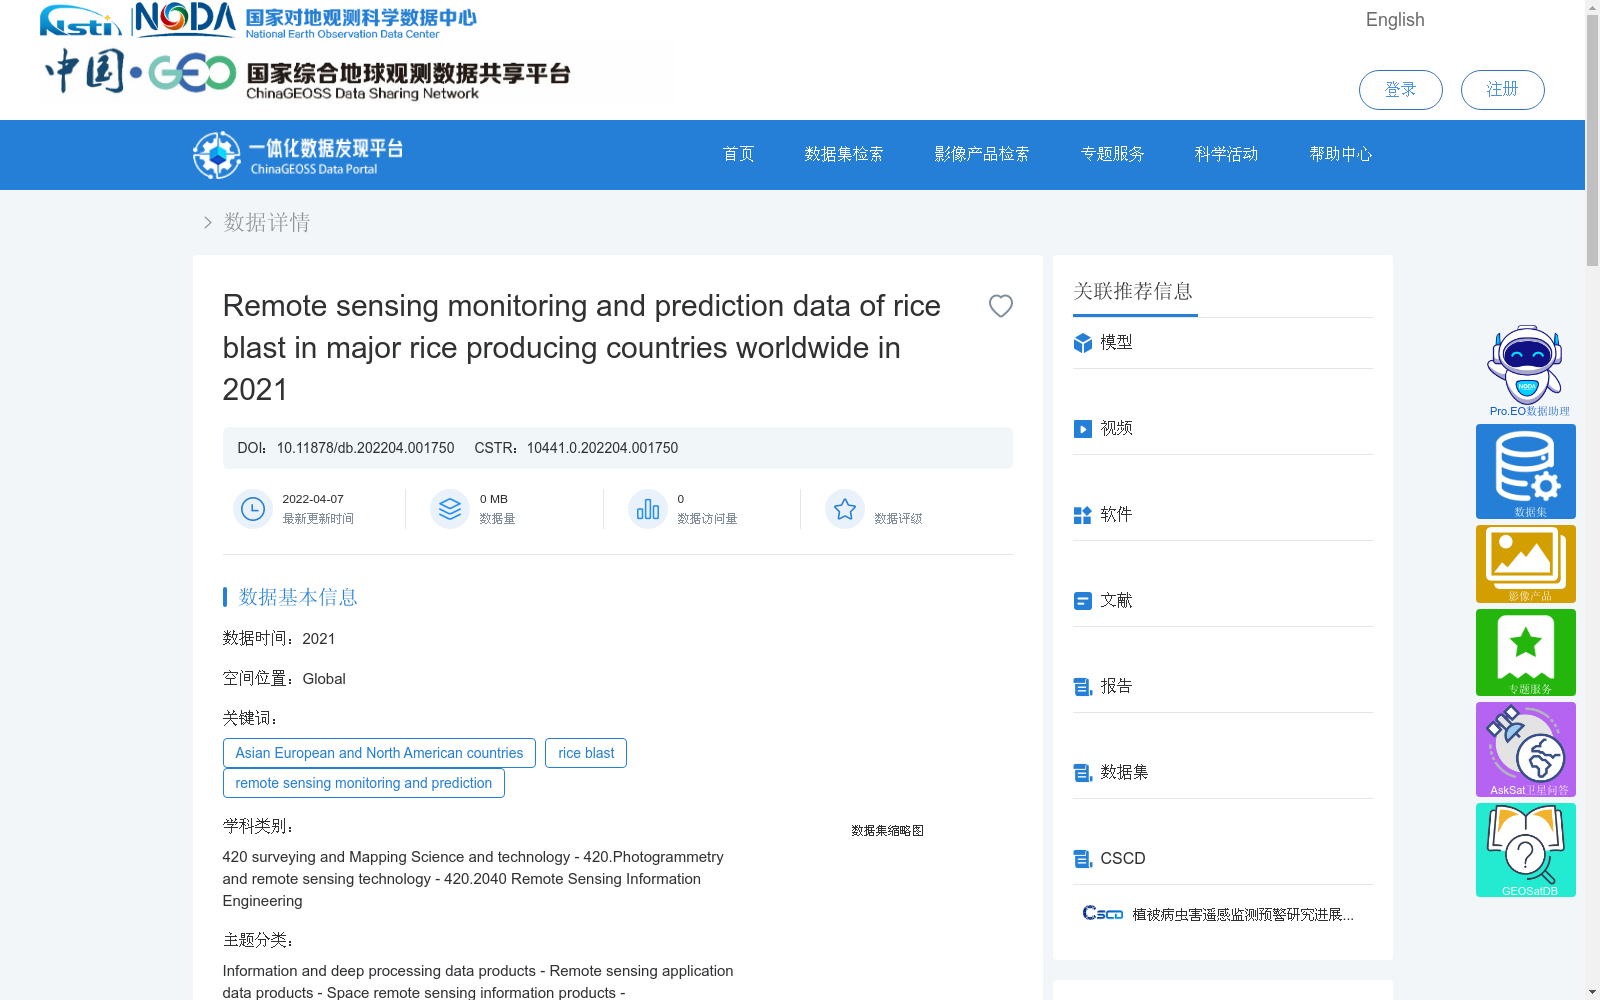Click the grid icon beside 软件

pos(1082,515)
